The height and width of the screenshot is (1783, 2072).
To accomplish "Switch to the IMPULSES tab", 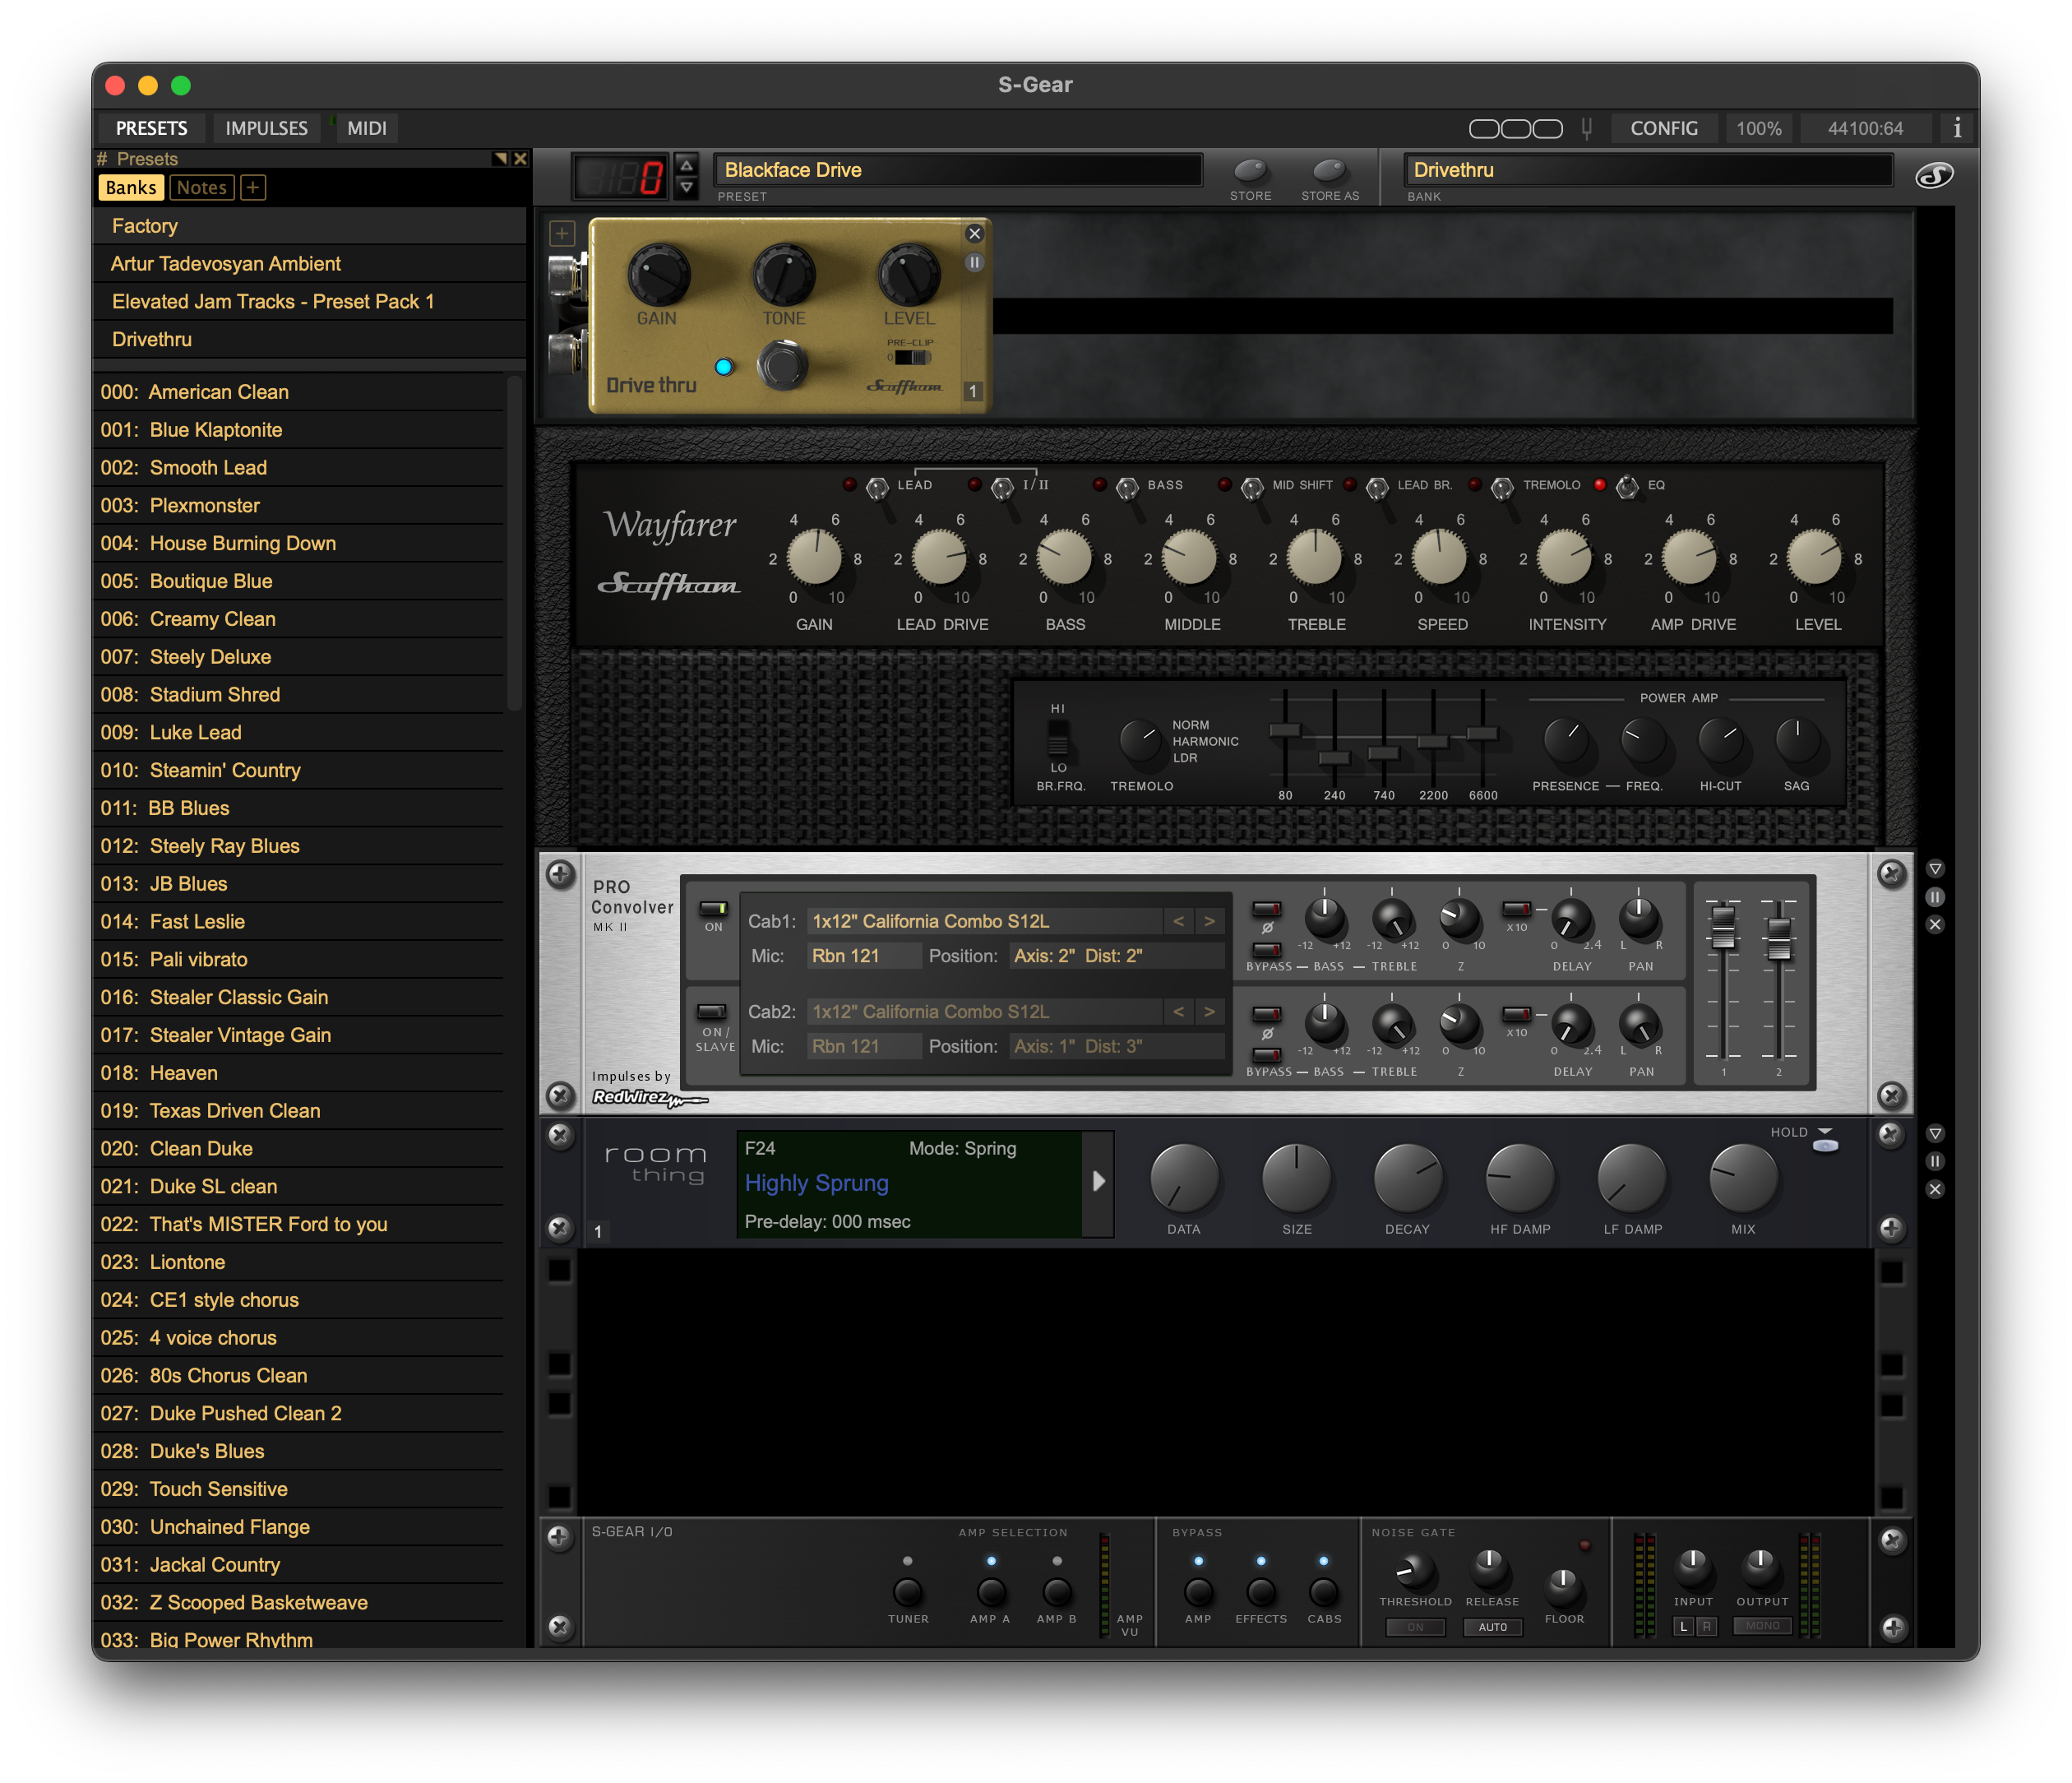I will click(x=265, y=128).
